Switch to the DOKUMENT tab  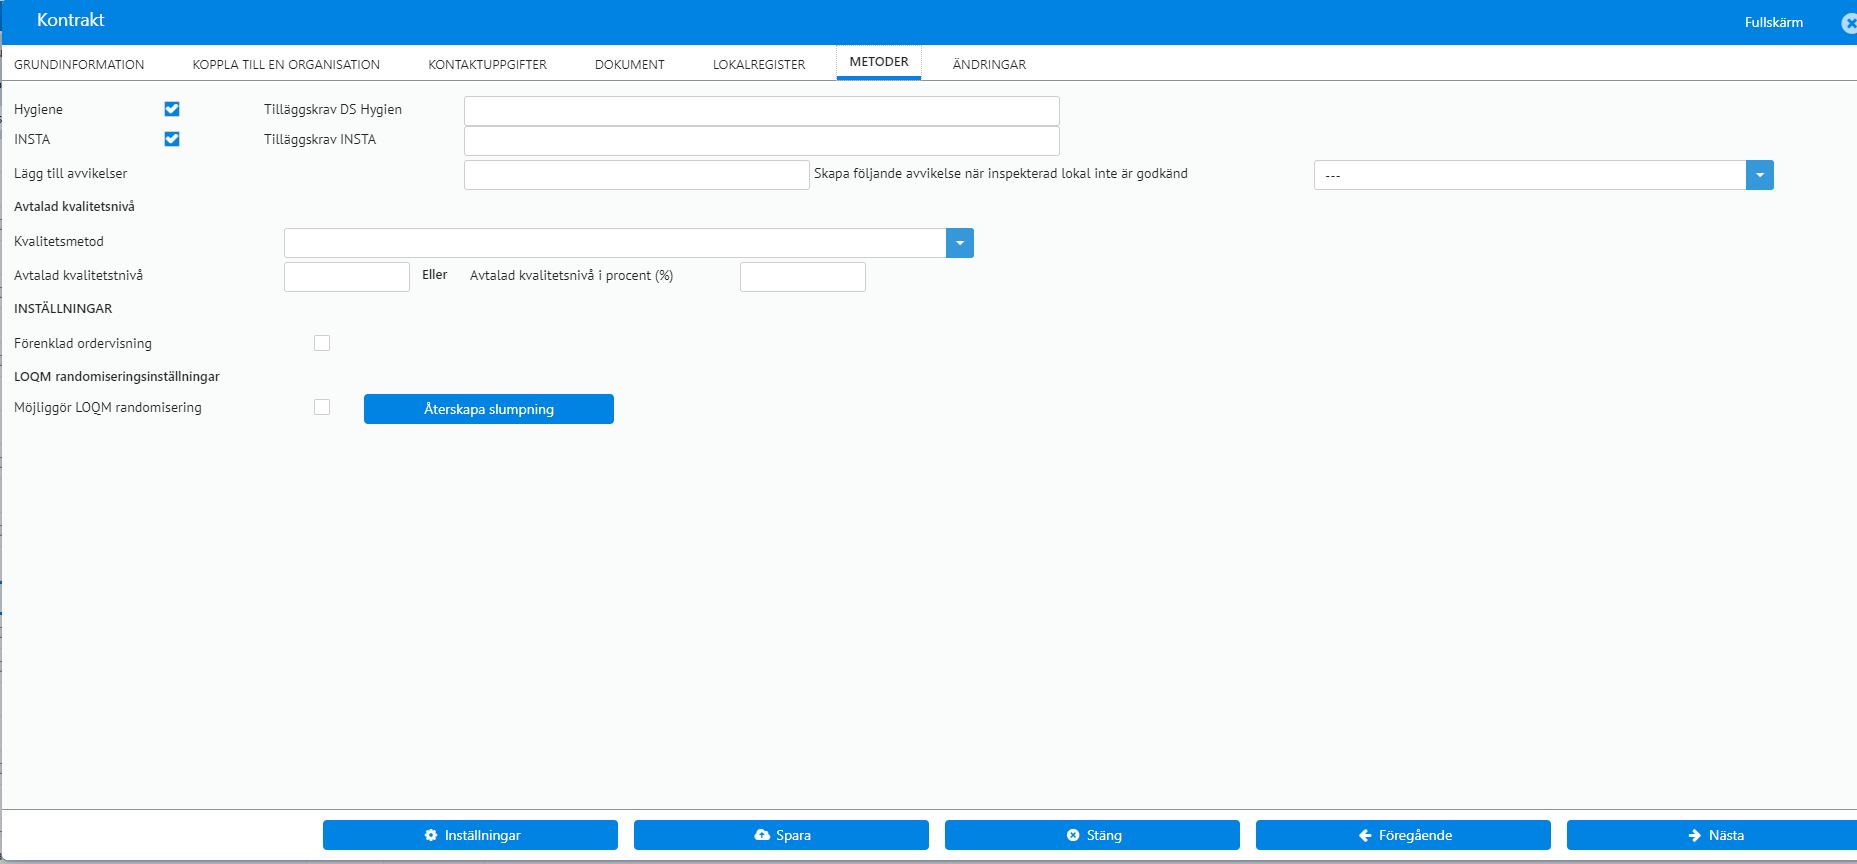pyautogui.click(x=630, y=64)
